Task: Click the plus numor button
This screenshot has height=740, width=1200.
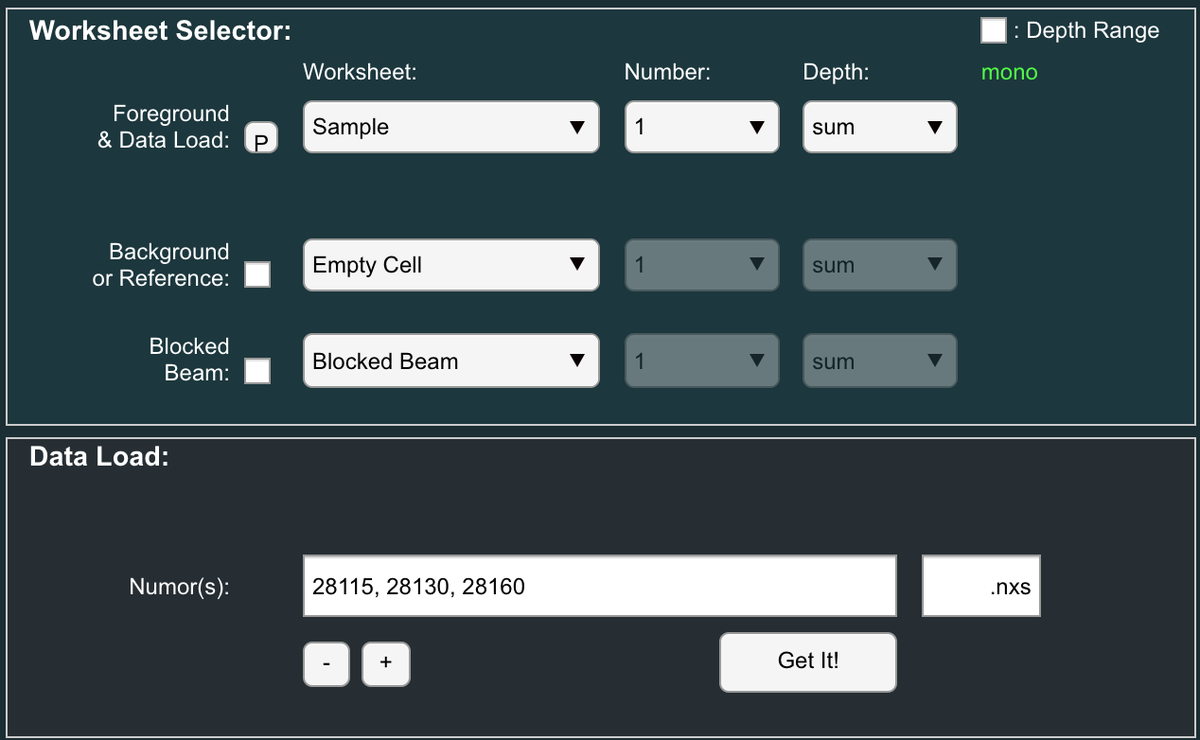Action: (386, 664)
